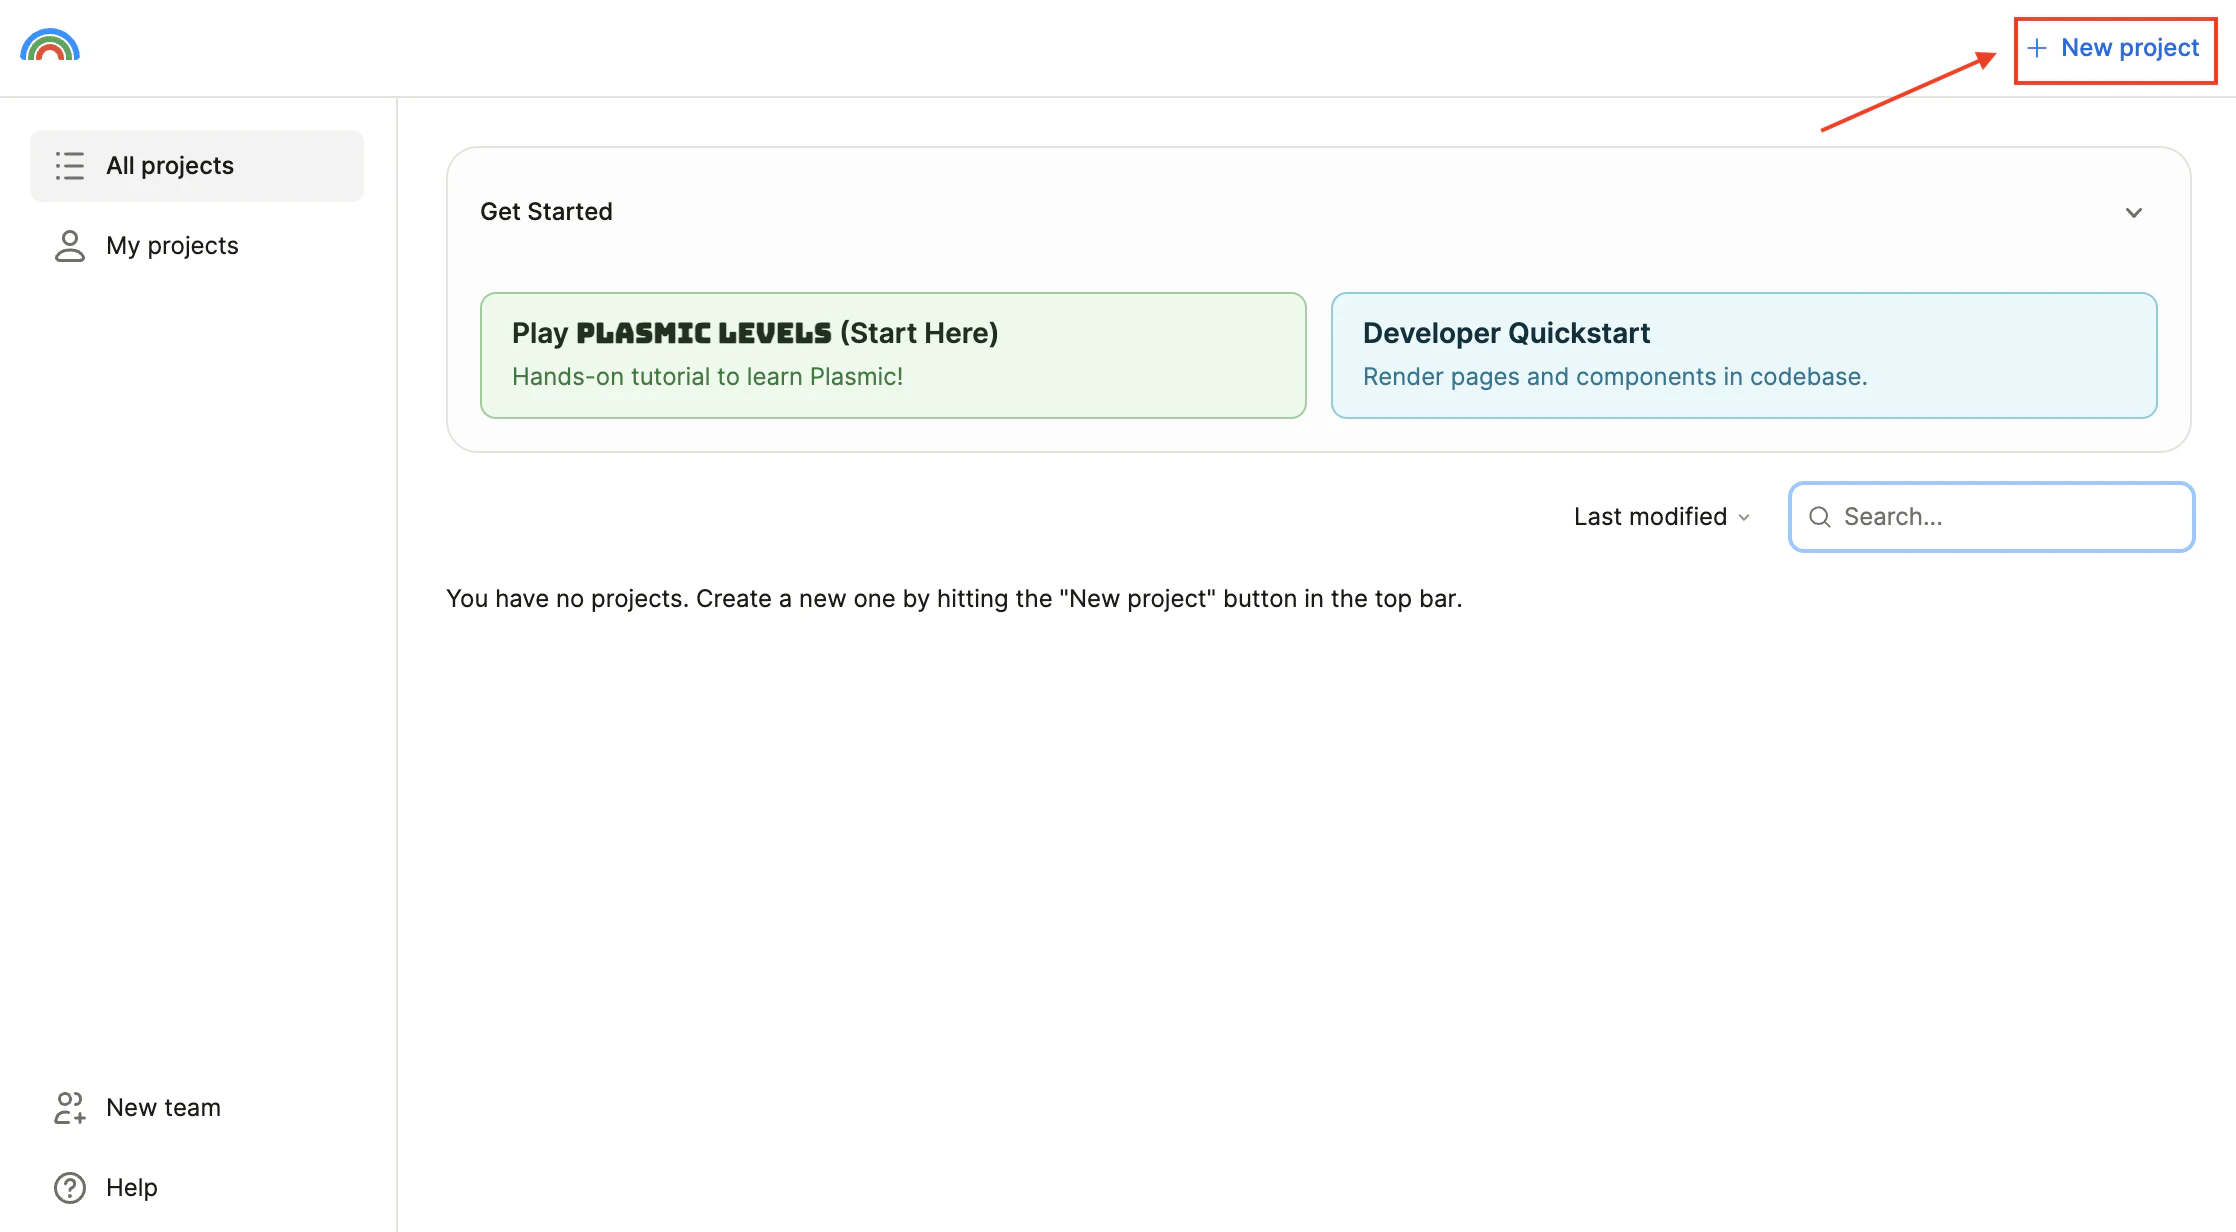Open the Play Plasmic Levels tutorial card

[893, 355]
